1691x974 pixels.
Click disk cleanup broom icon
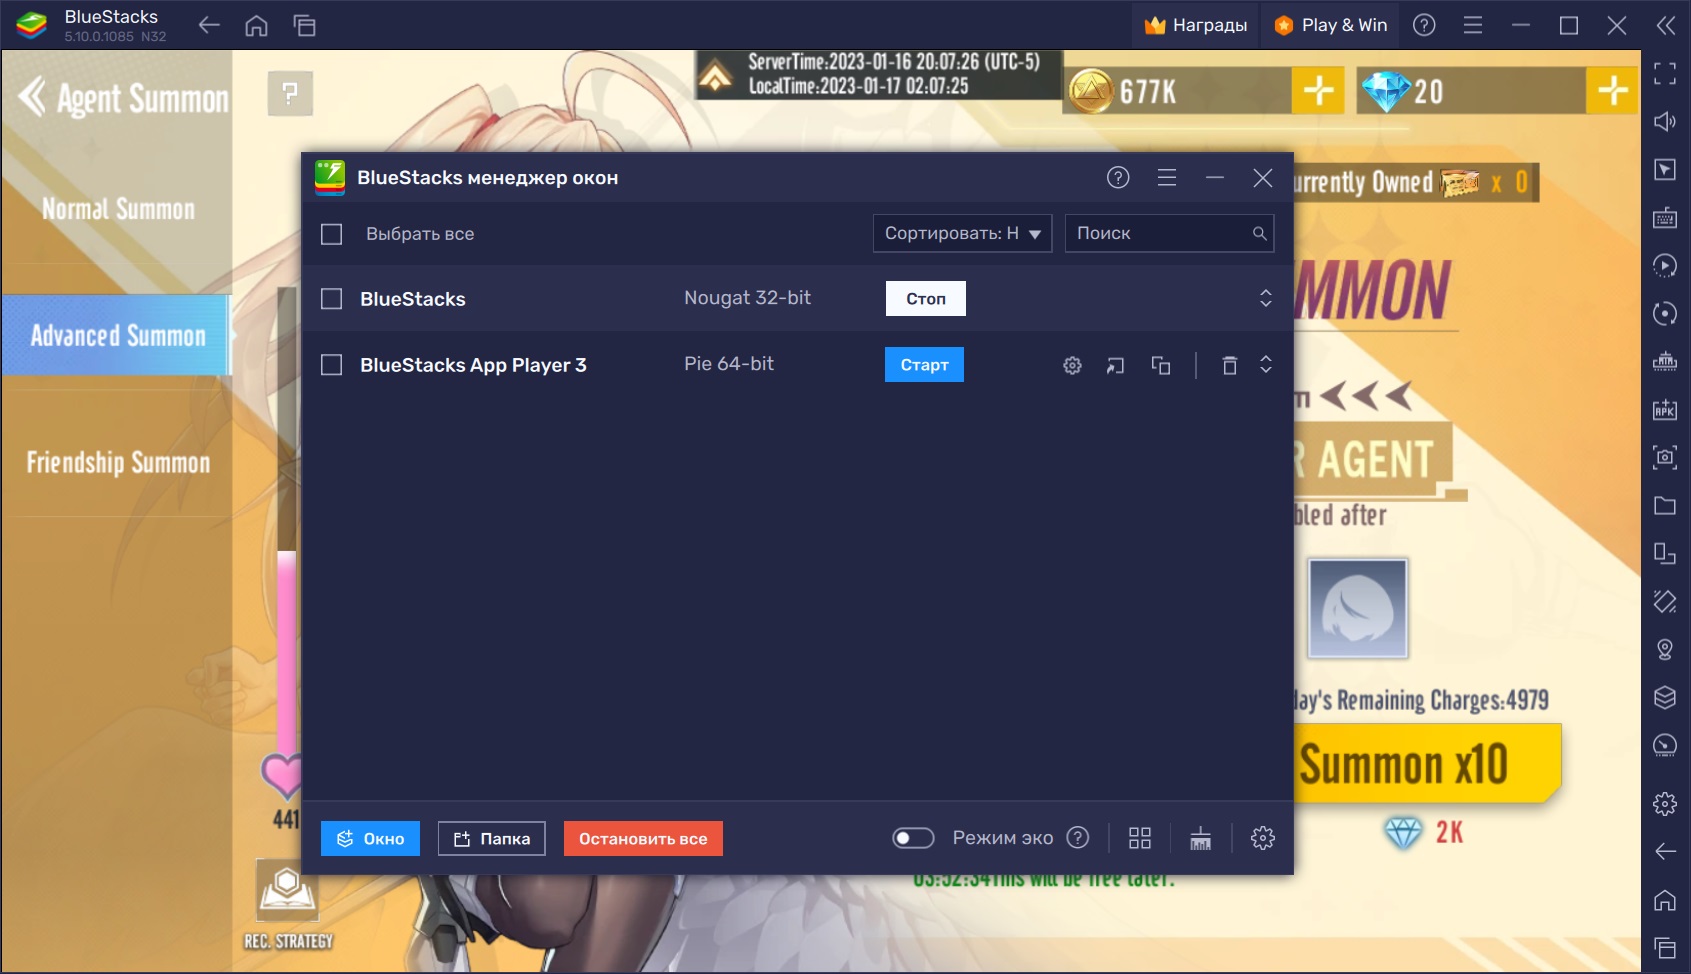tap(1201, 838)
